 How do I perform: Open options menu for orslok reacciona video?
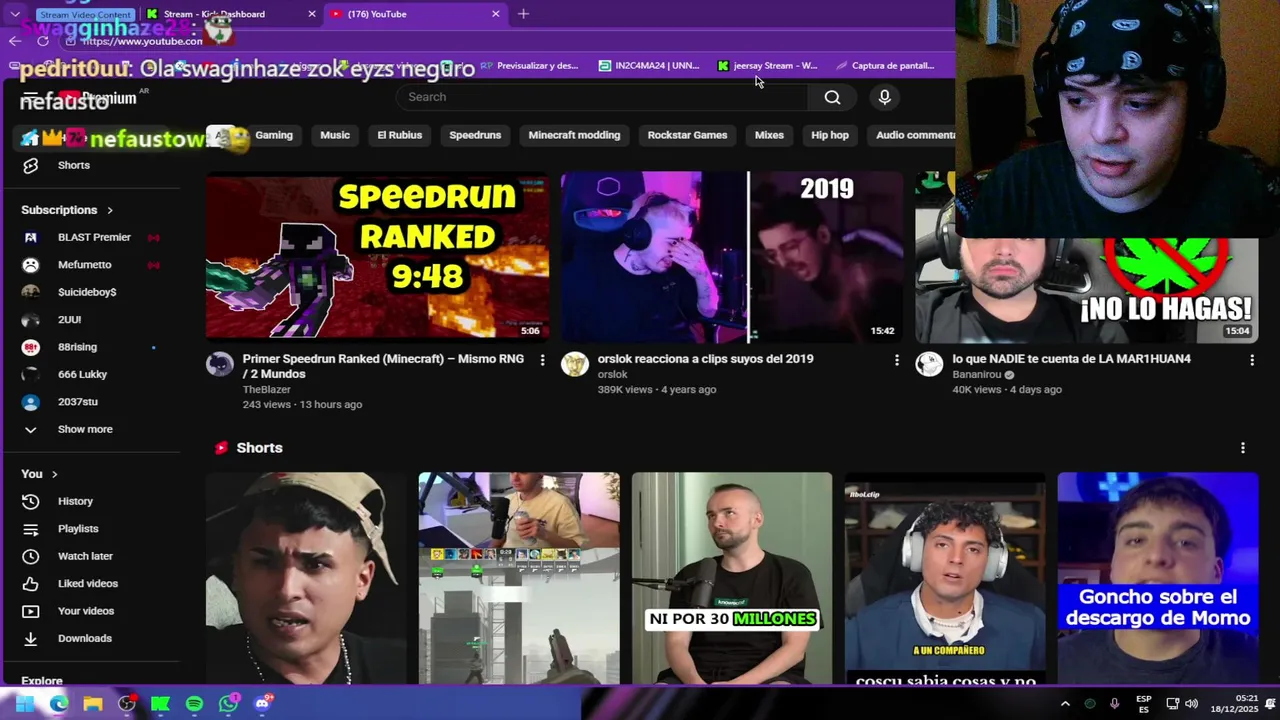[x=896, y=360]
